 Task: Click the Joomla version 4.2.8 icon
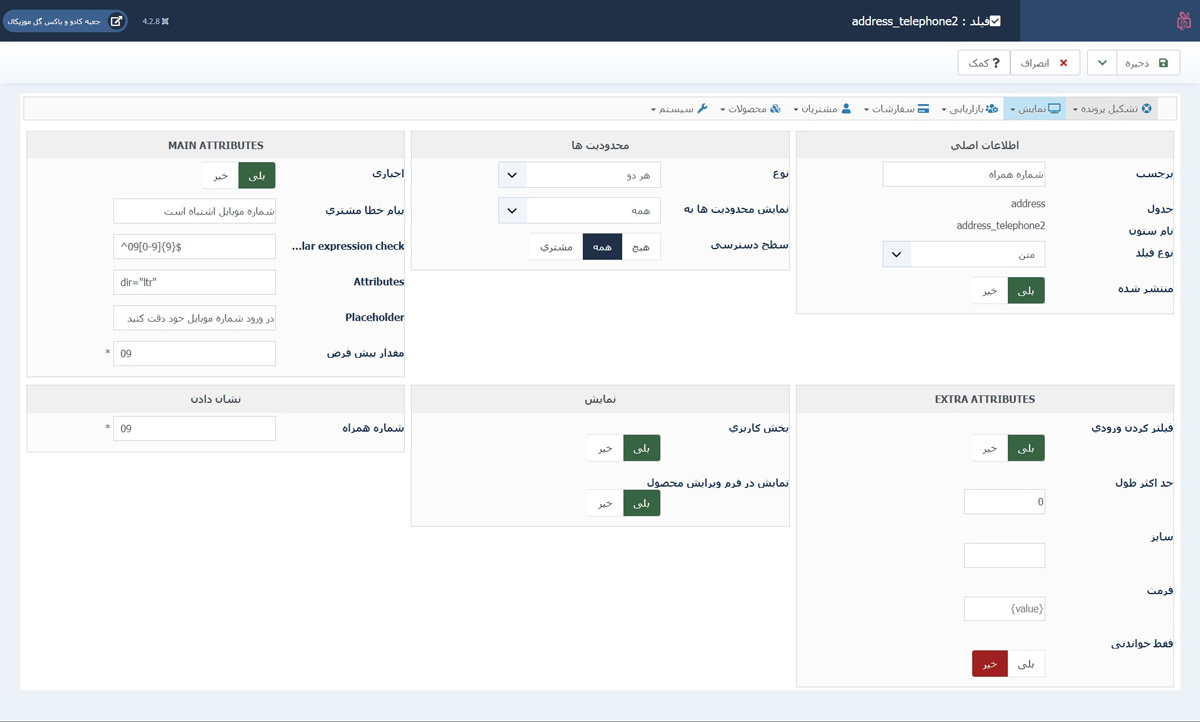pos(155,21)
